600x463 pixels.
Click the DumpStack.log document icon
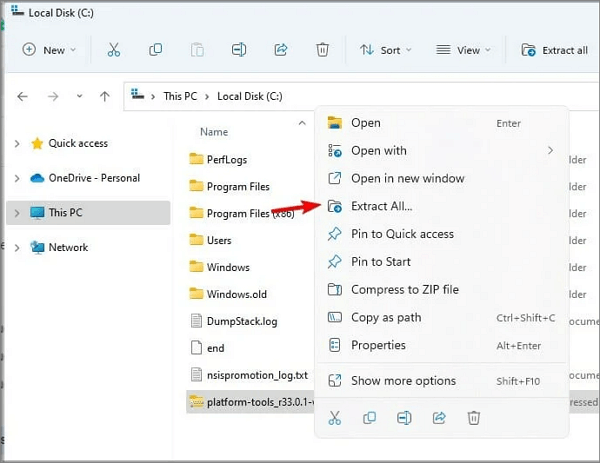(196, 321)
